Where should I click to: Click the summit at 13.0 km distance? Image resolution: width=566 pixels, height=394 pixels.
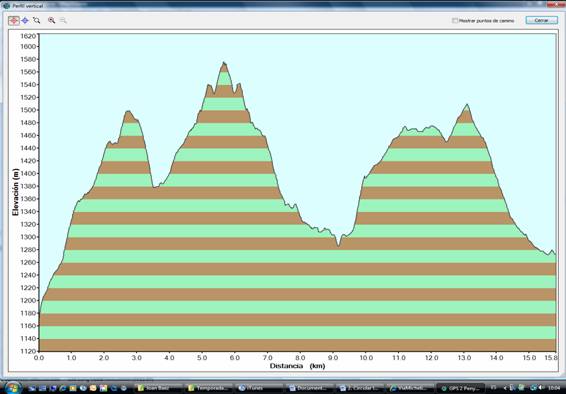467,105
